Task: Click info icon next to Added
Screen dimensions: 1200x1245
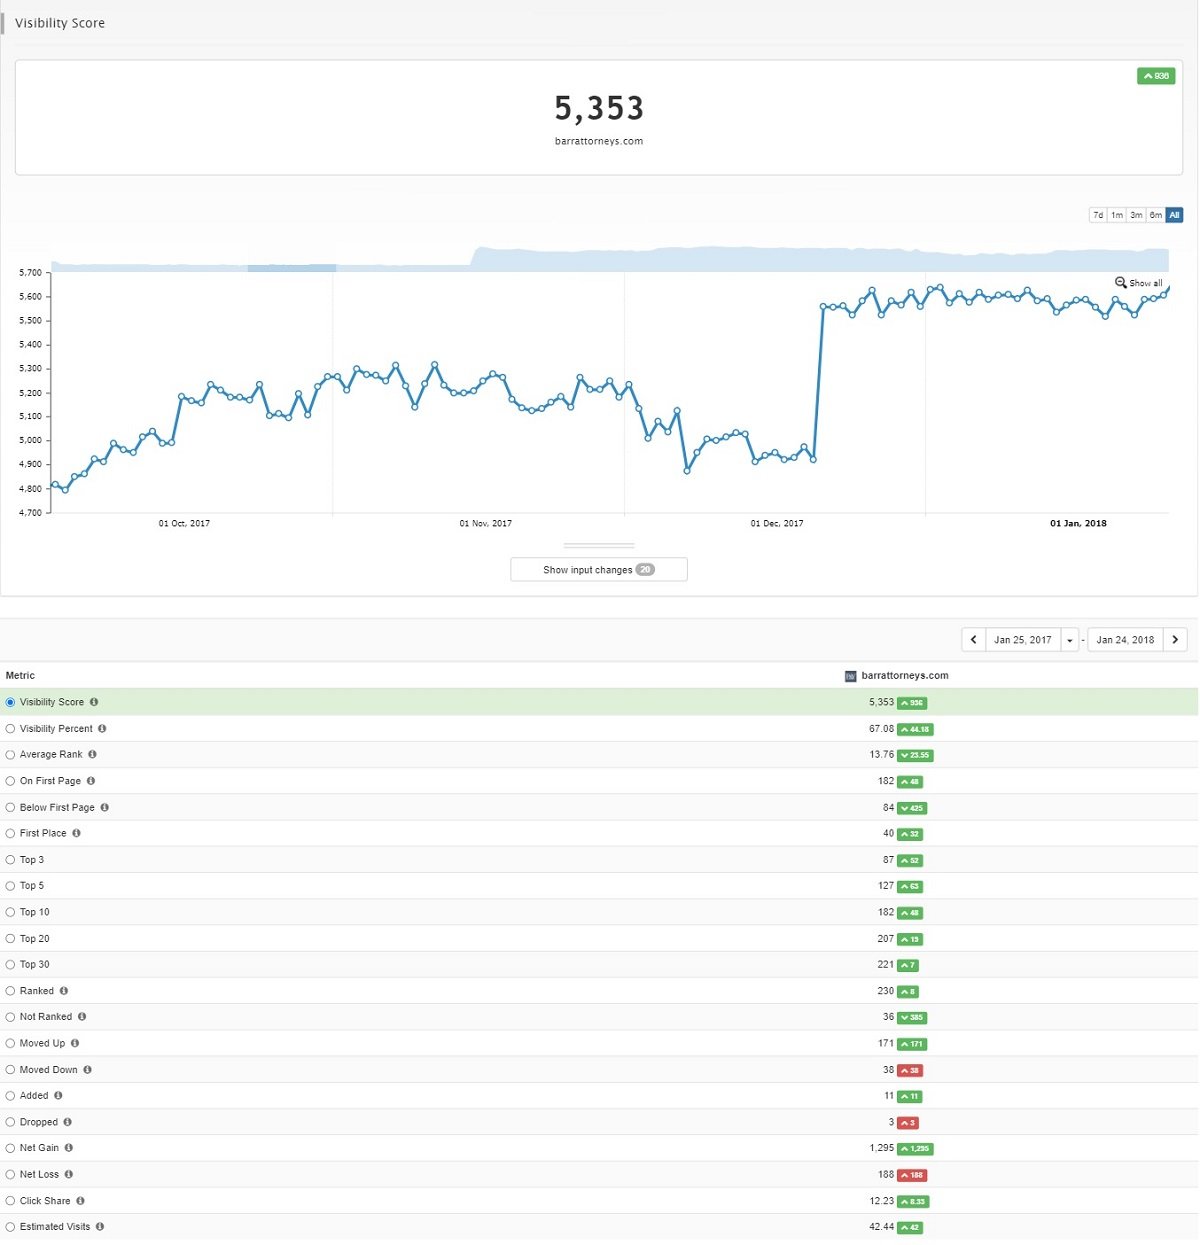Action: click(x=58, y=1096)
